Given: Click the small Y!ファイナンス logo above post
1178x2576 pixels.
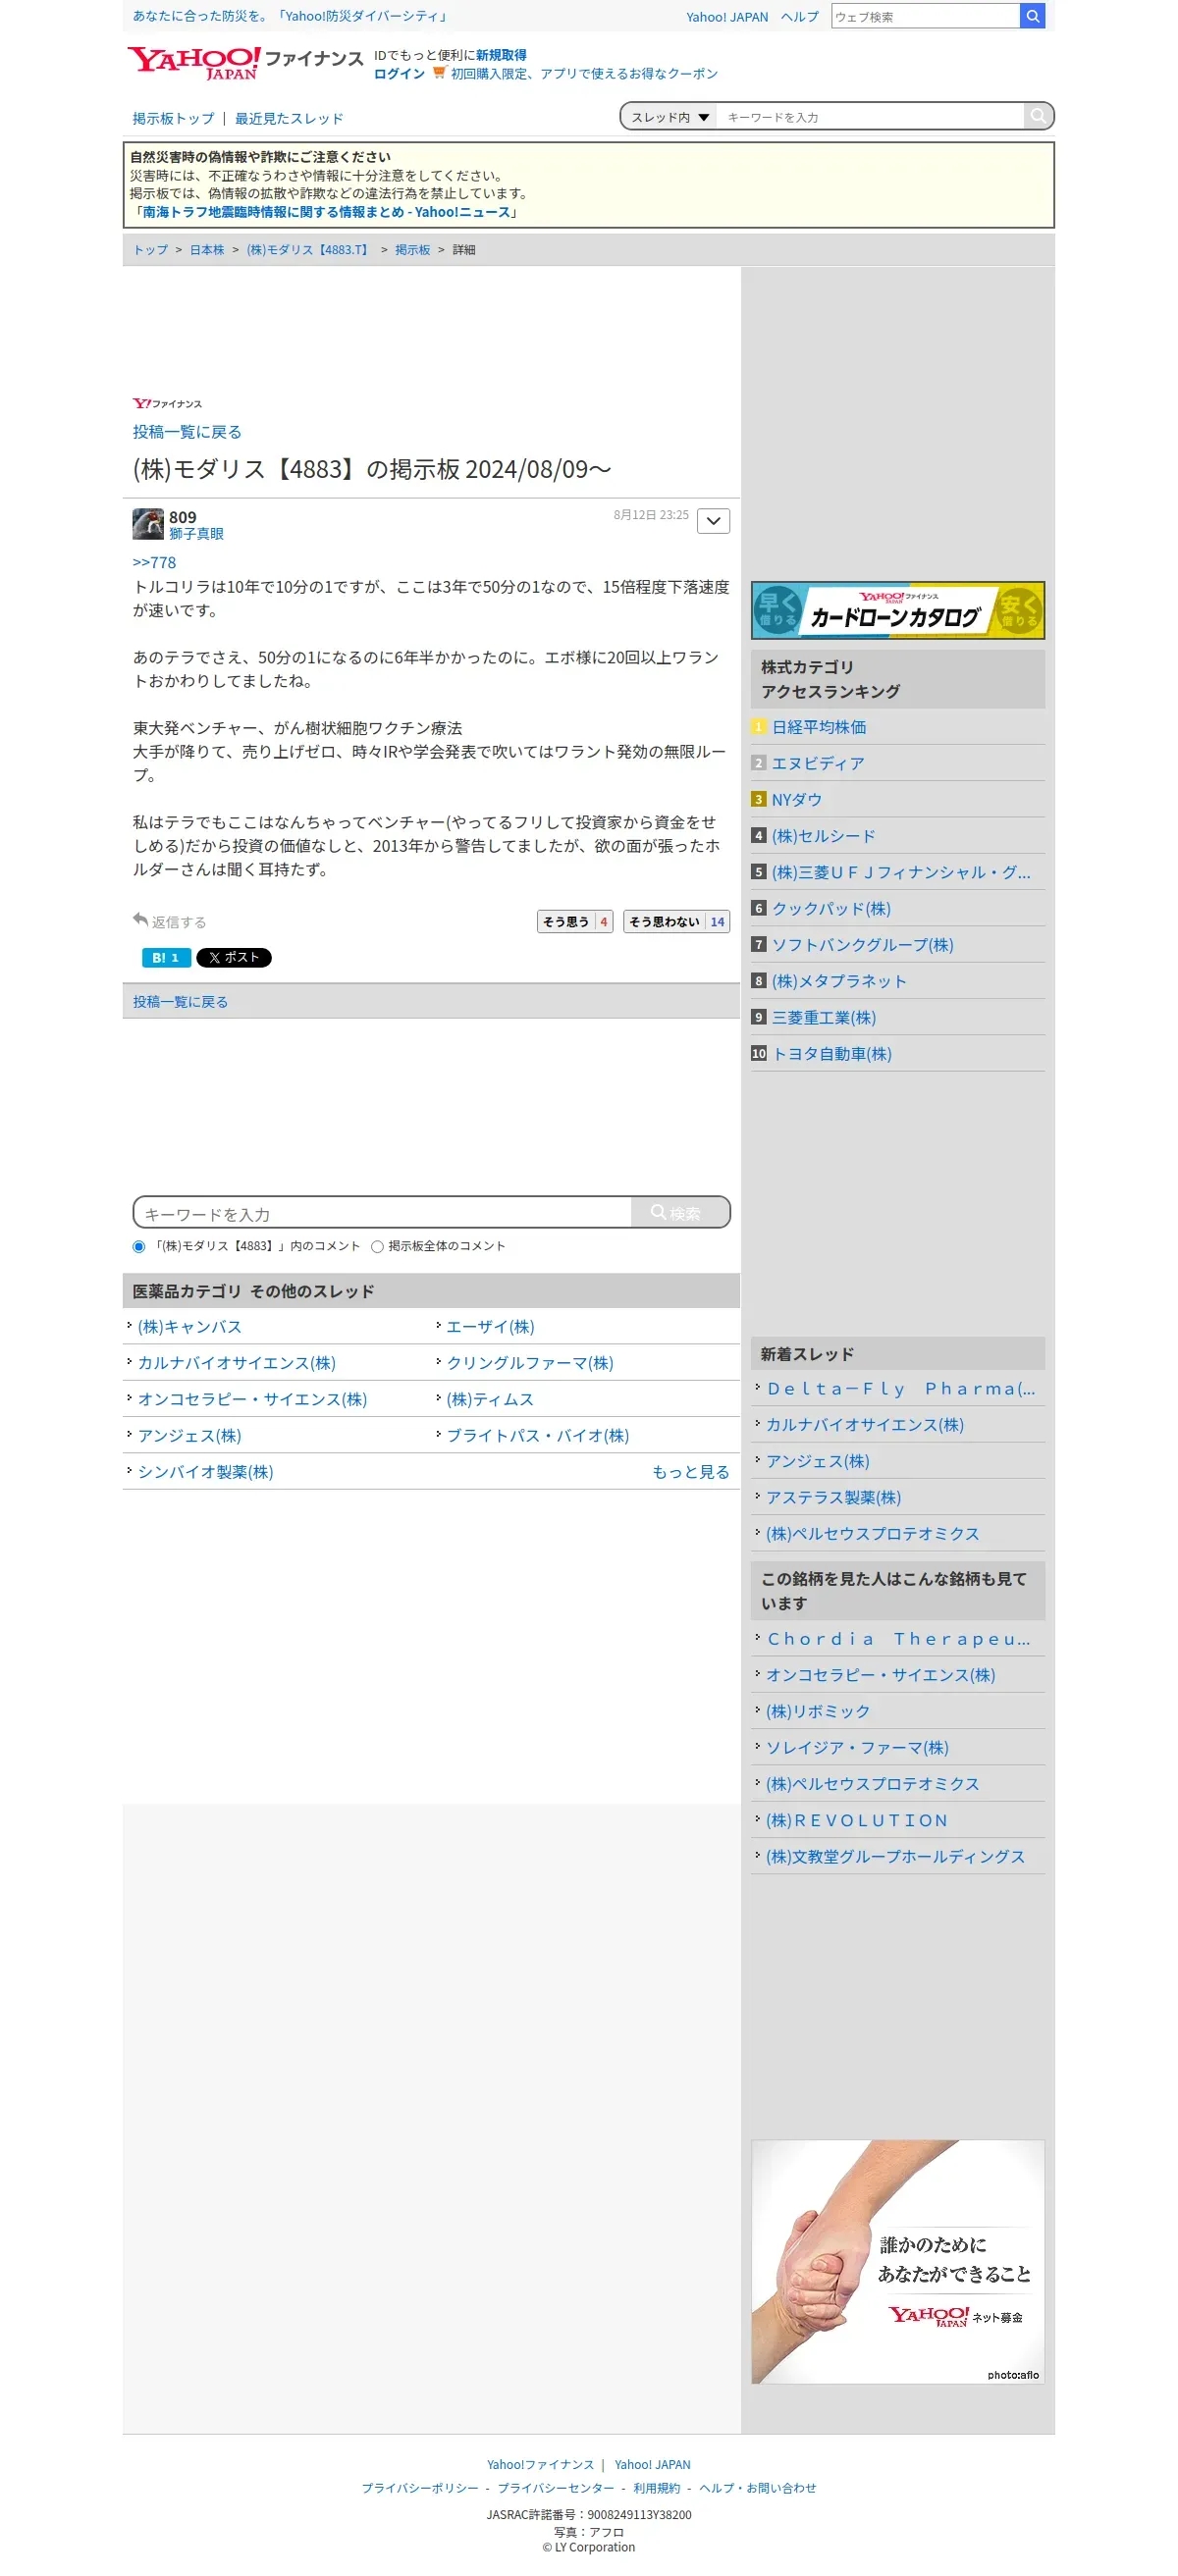Looking at the screenshot, I should 167,403.
